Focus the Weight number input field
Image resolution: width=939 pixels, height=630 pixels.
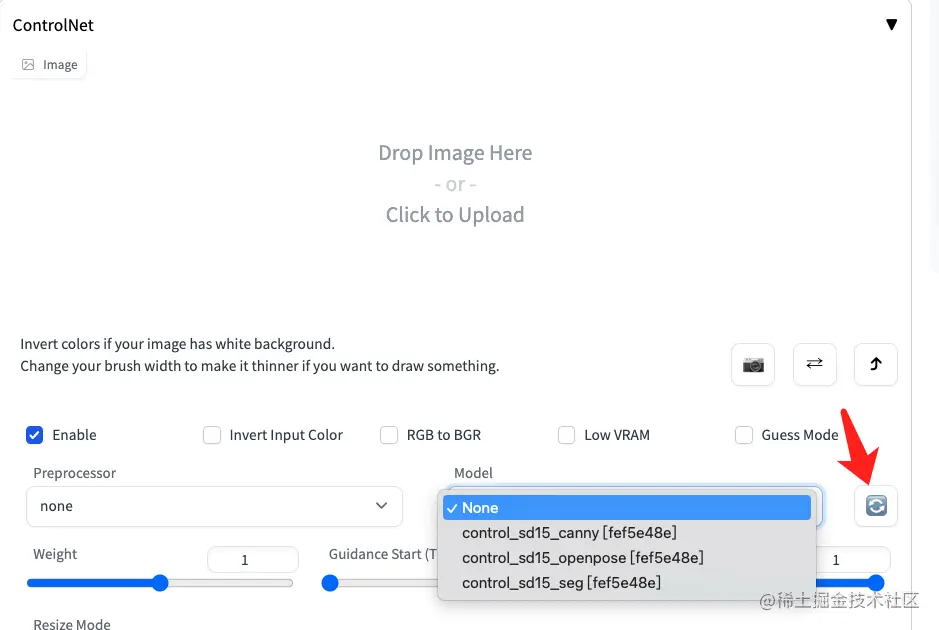point(253,560)
